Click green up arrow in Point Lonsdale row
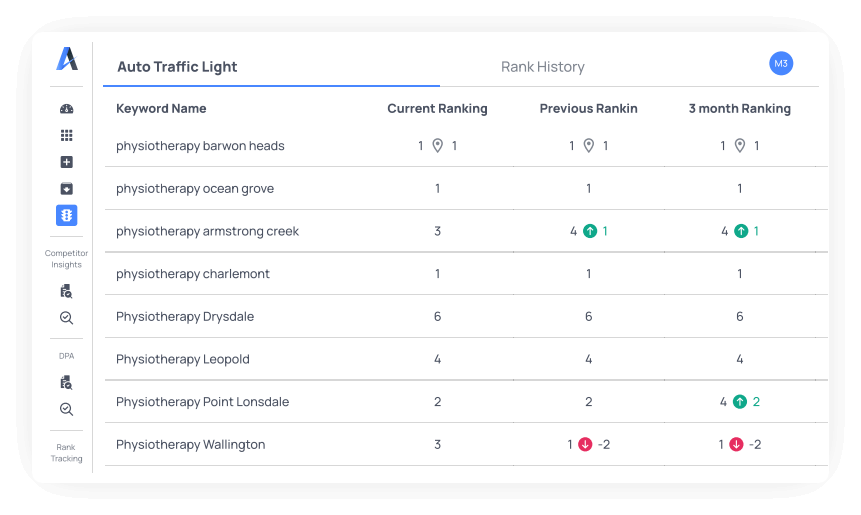The height and width of the screenshot is (515, 861). click(x=740, y=402)
